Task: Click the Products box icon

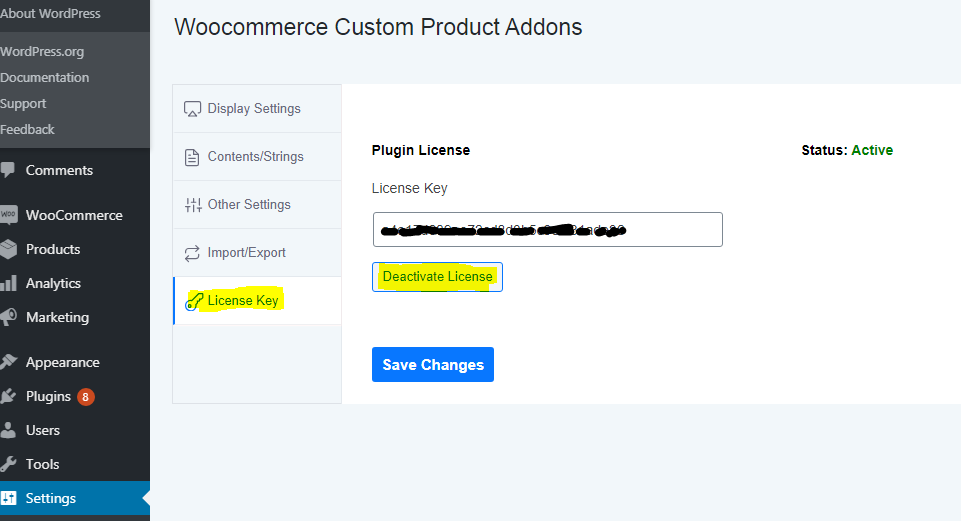Action: 8,249
